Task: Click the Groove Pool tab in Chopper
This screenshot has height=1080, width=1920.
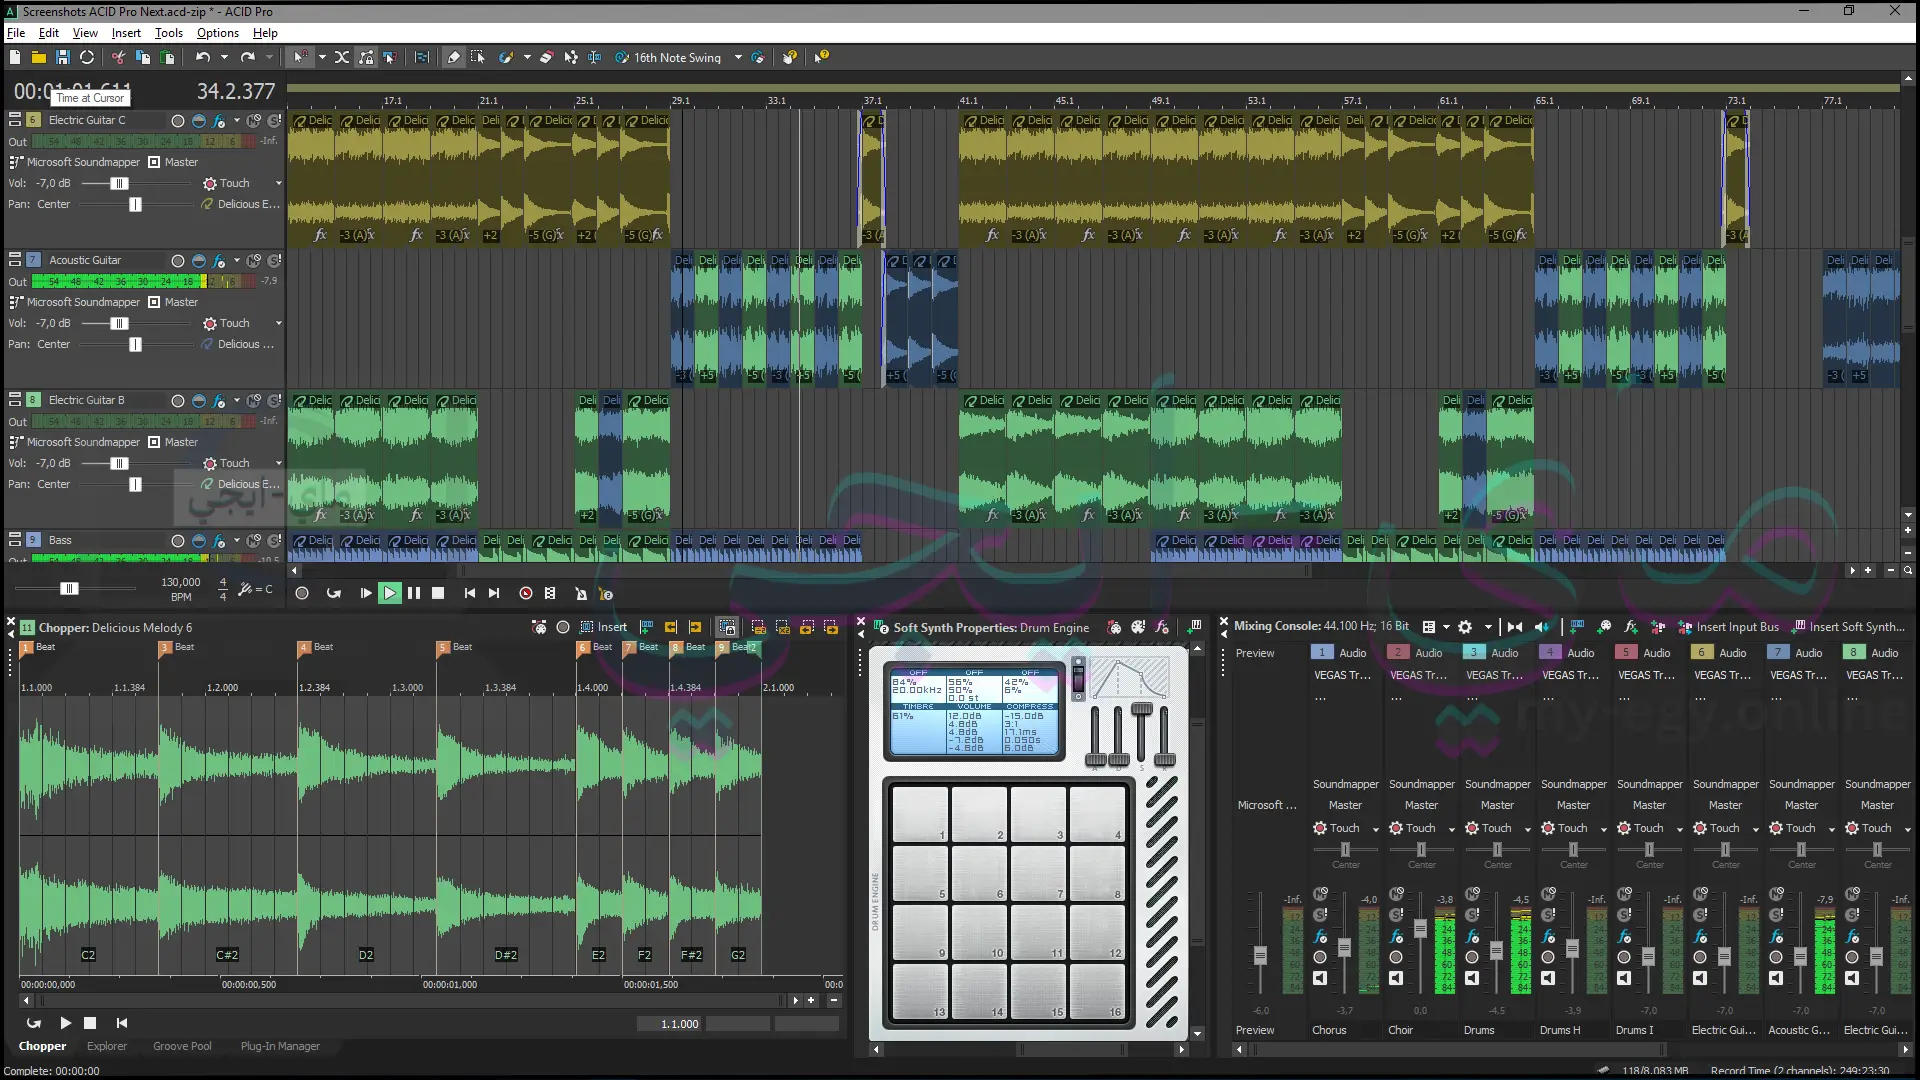Action: (182, 1046)
